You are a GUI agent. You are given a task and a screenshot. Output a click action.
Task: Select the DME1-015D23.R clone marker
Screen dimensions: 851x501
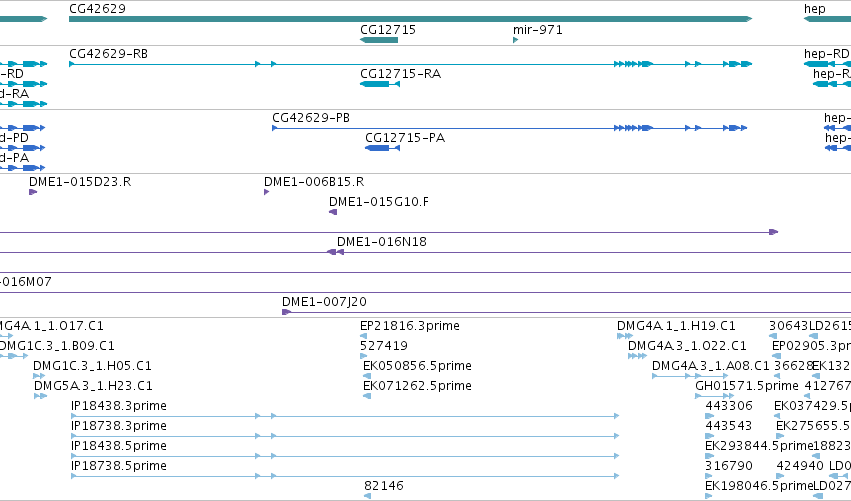pyautogui.click(x=33, y=192)
